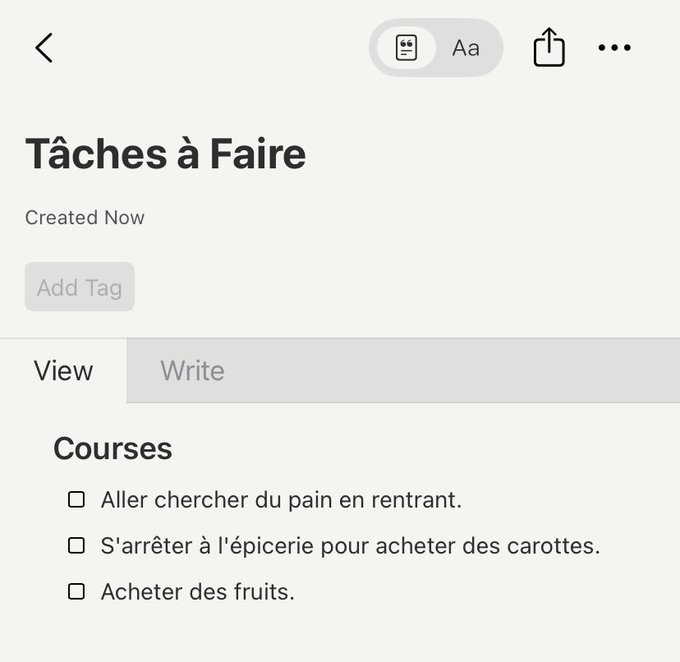
Task: Click the 'Aller chercher du pain en rentrant' text
Action: 281,500
